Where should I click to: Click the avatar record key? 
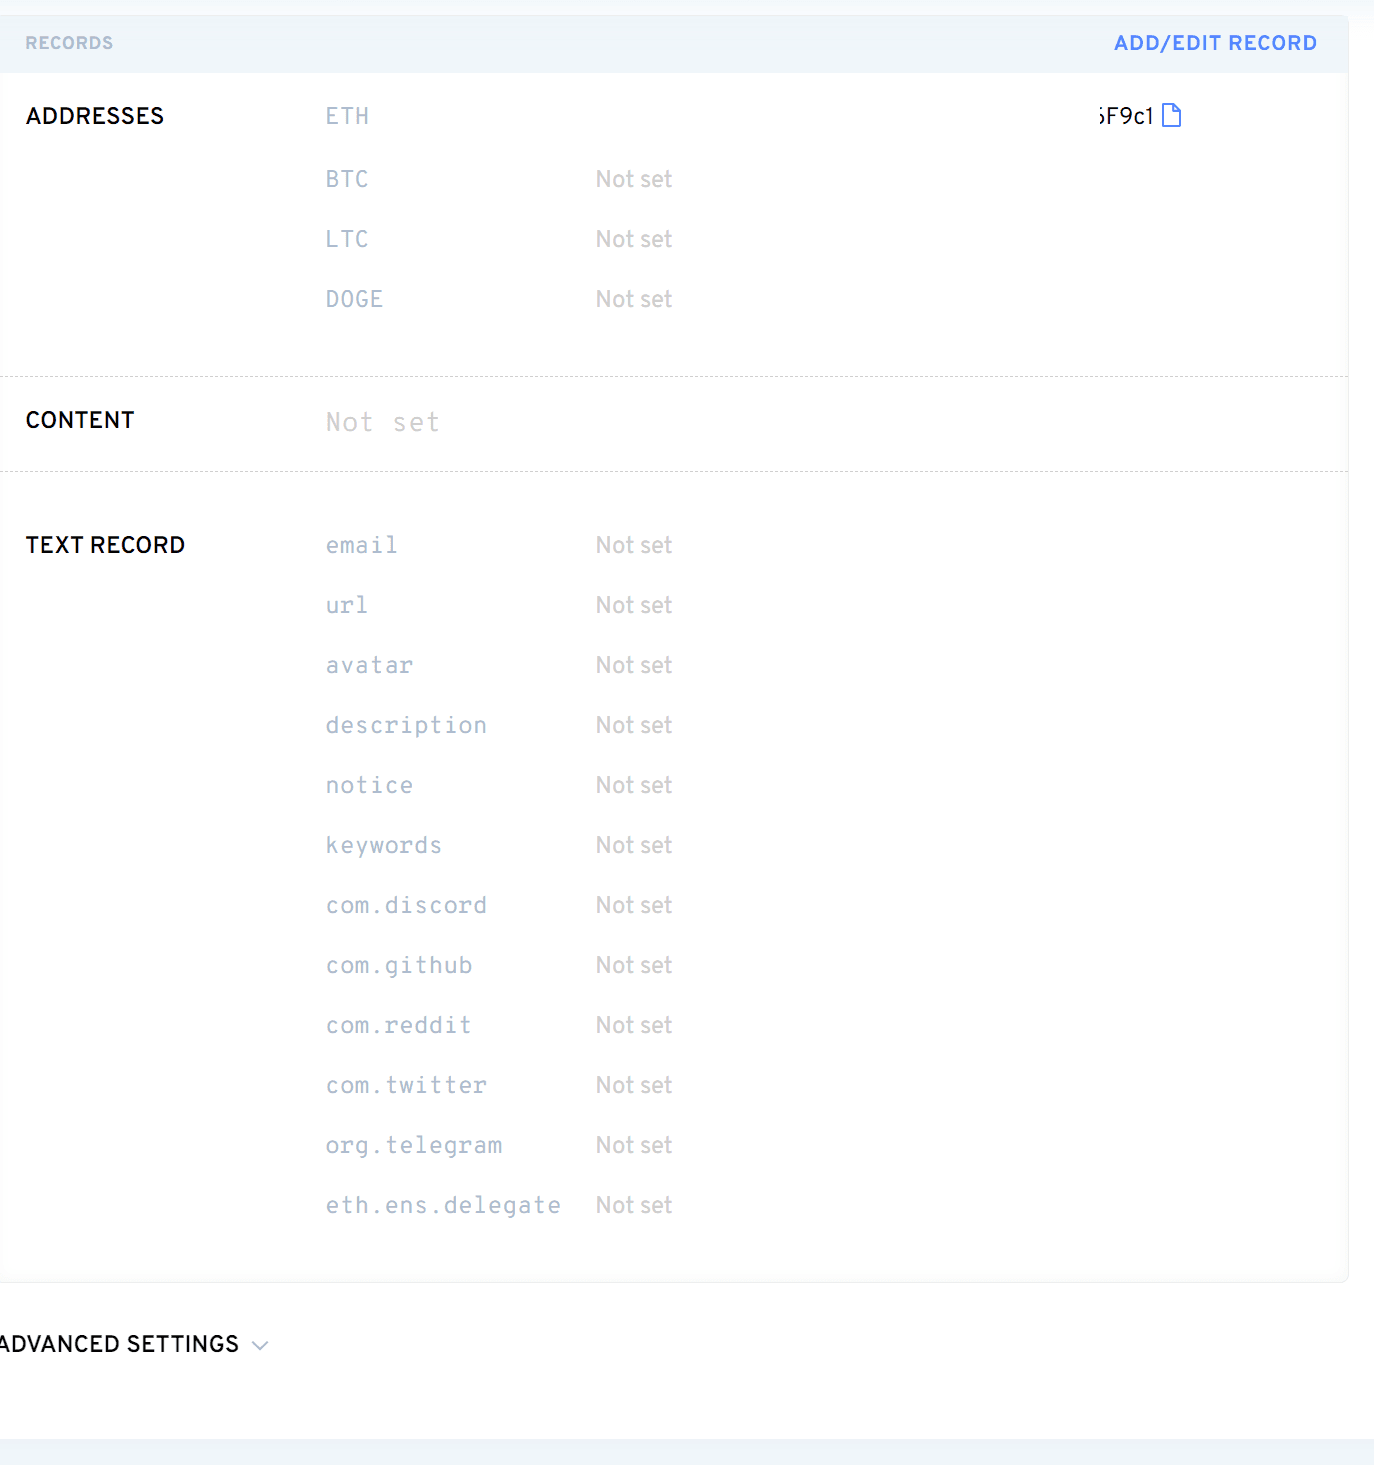point(369,665)
